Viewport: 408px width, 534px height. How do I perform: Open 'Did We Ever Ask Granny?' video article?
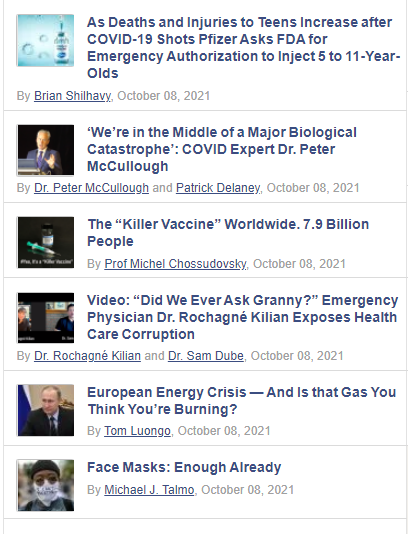[x=242, y=317]
